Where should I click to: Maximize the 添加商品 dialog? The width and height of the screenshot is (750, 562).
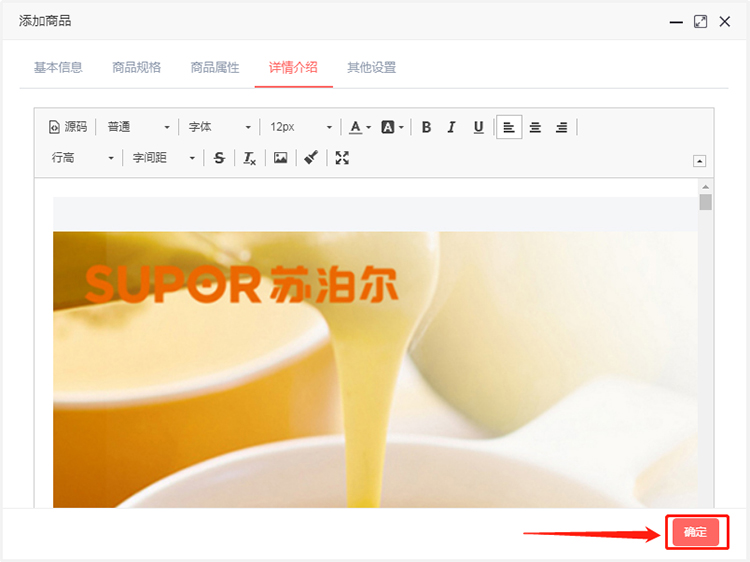(700, 22)
